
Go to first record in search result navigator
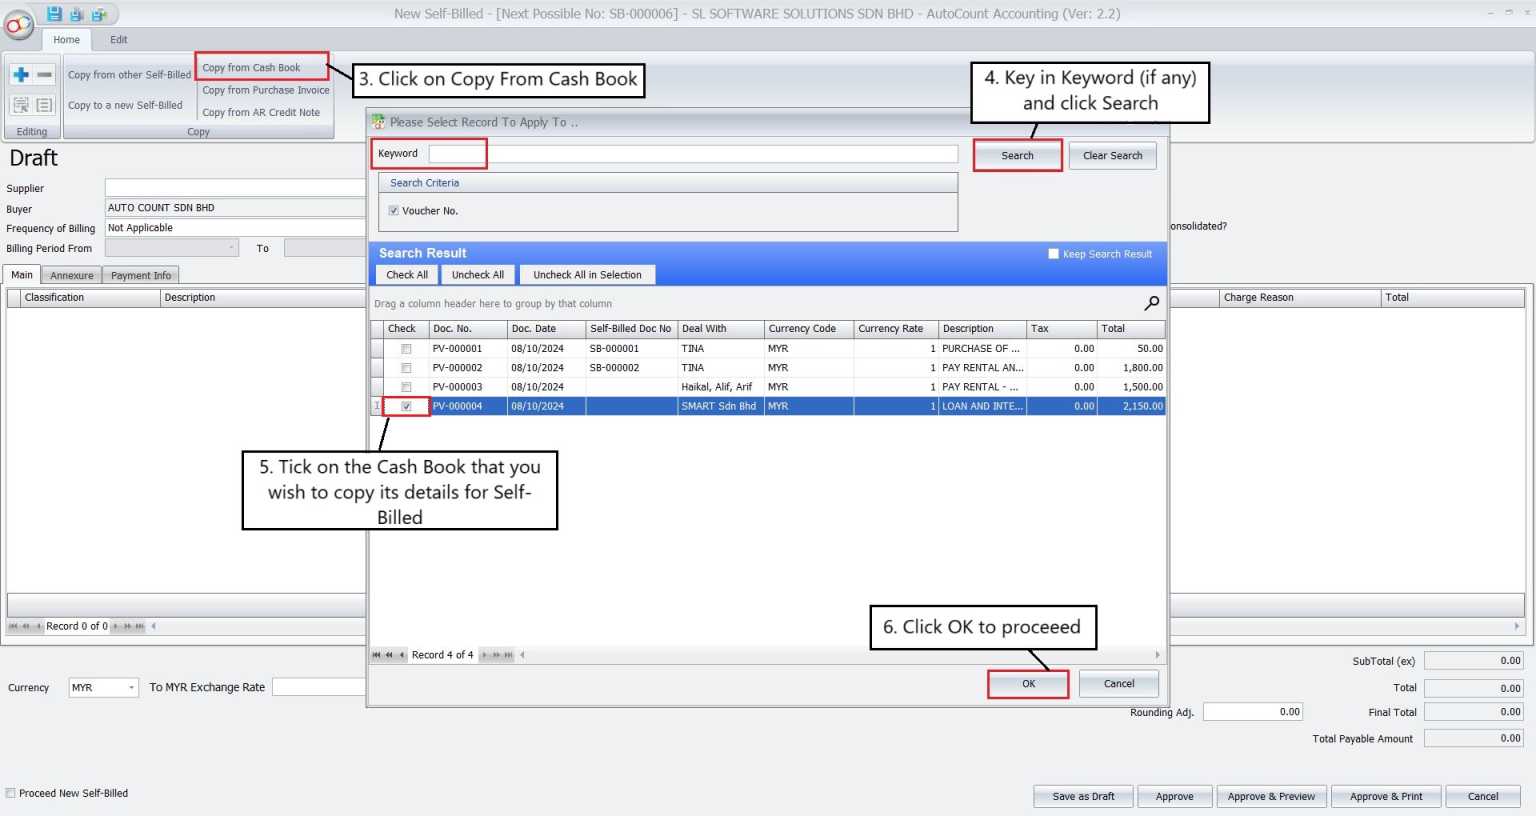point(377,655)
